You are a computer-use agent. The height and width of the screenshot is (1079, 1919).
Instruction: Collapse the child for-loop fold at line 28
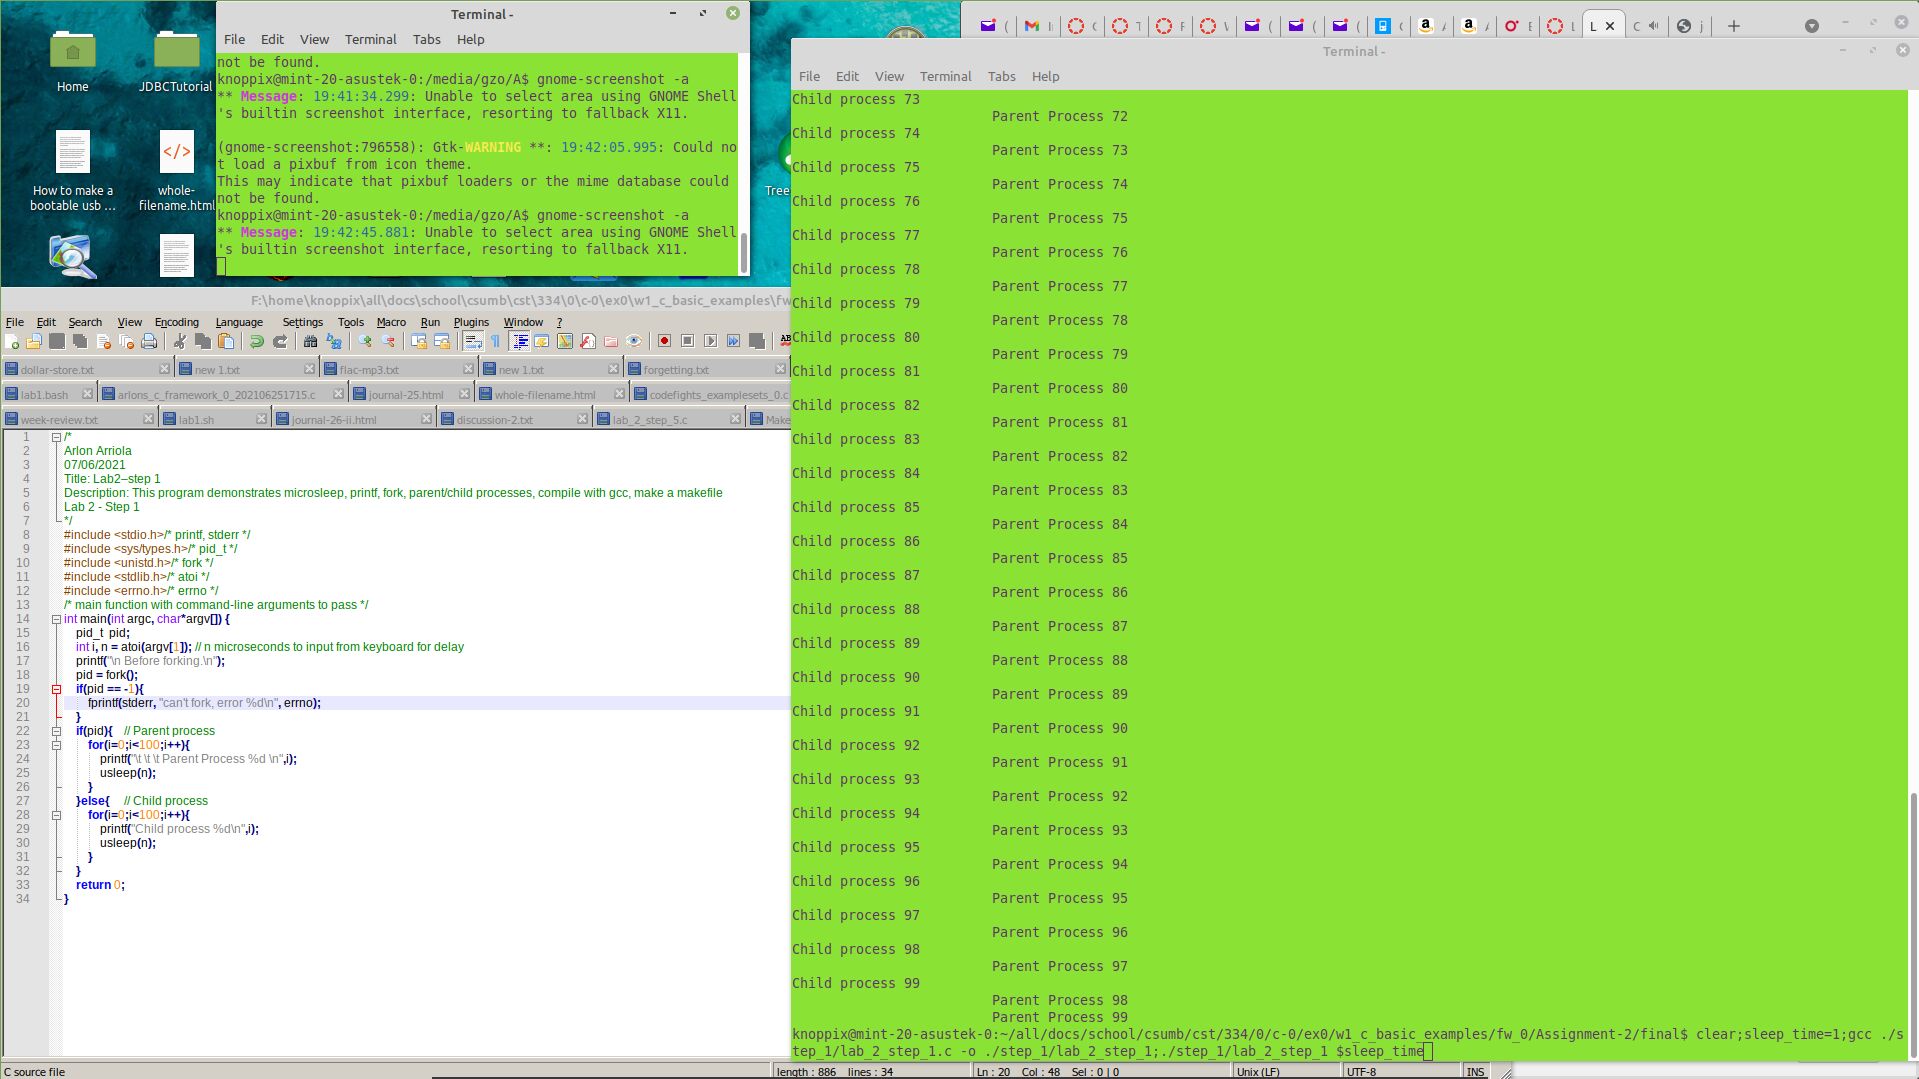tap(56, 815)
